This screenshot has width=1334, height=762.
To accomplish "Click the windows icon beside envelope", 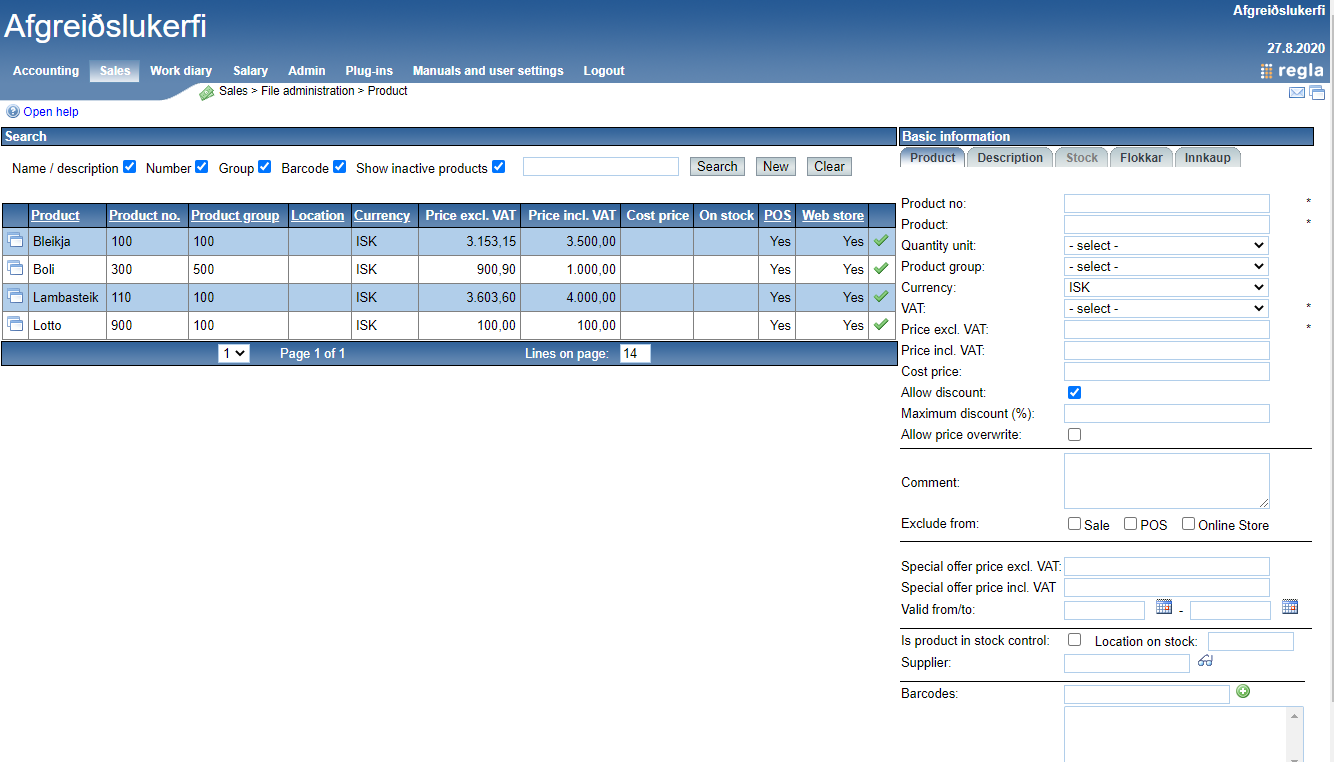I will (x=1317, y=93).
